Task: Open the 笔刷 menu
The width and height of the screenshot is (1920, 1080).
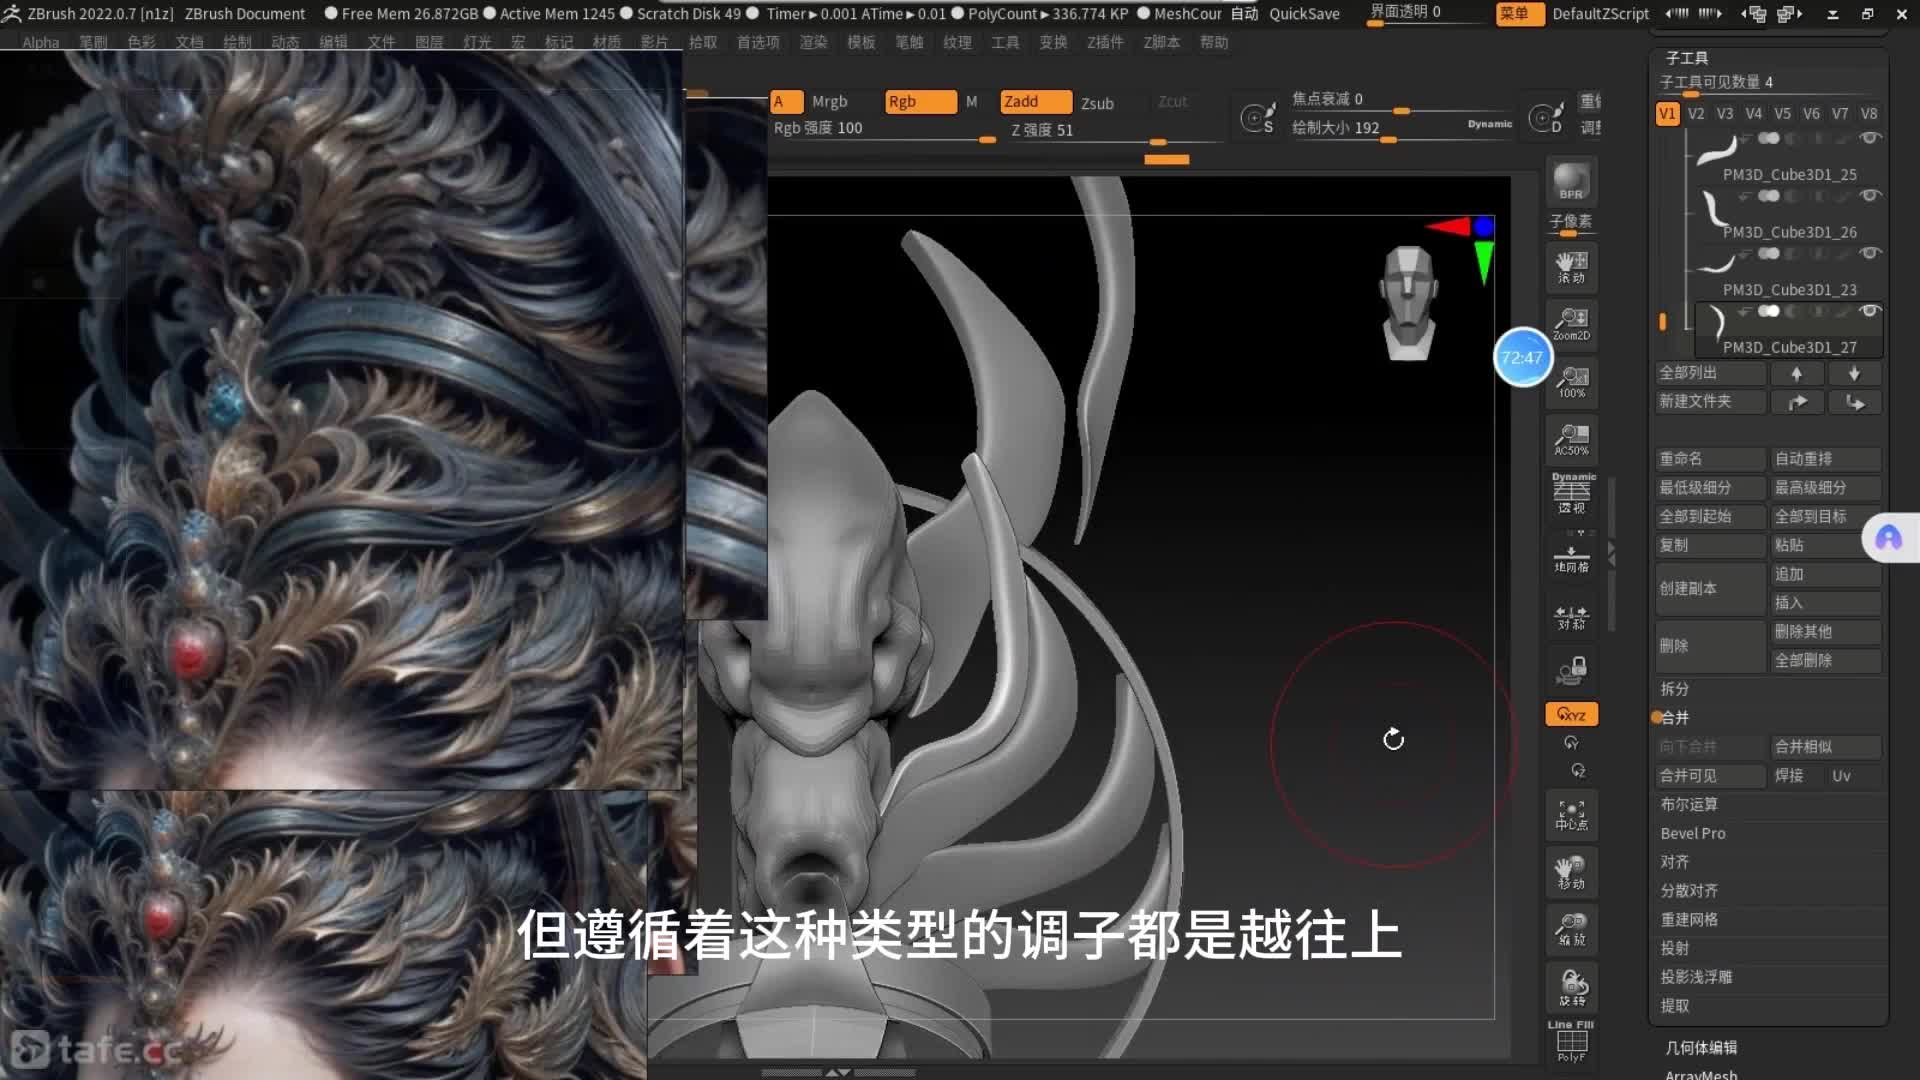Action: (93, 42)
